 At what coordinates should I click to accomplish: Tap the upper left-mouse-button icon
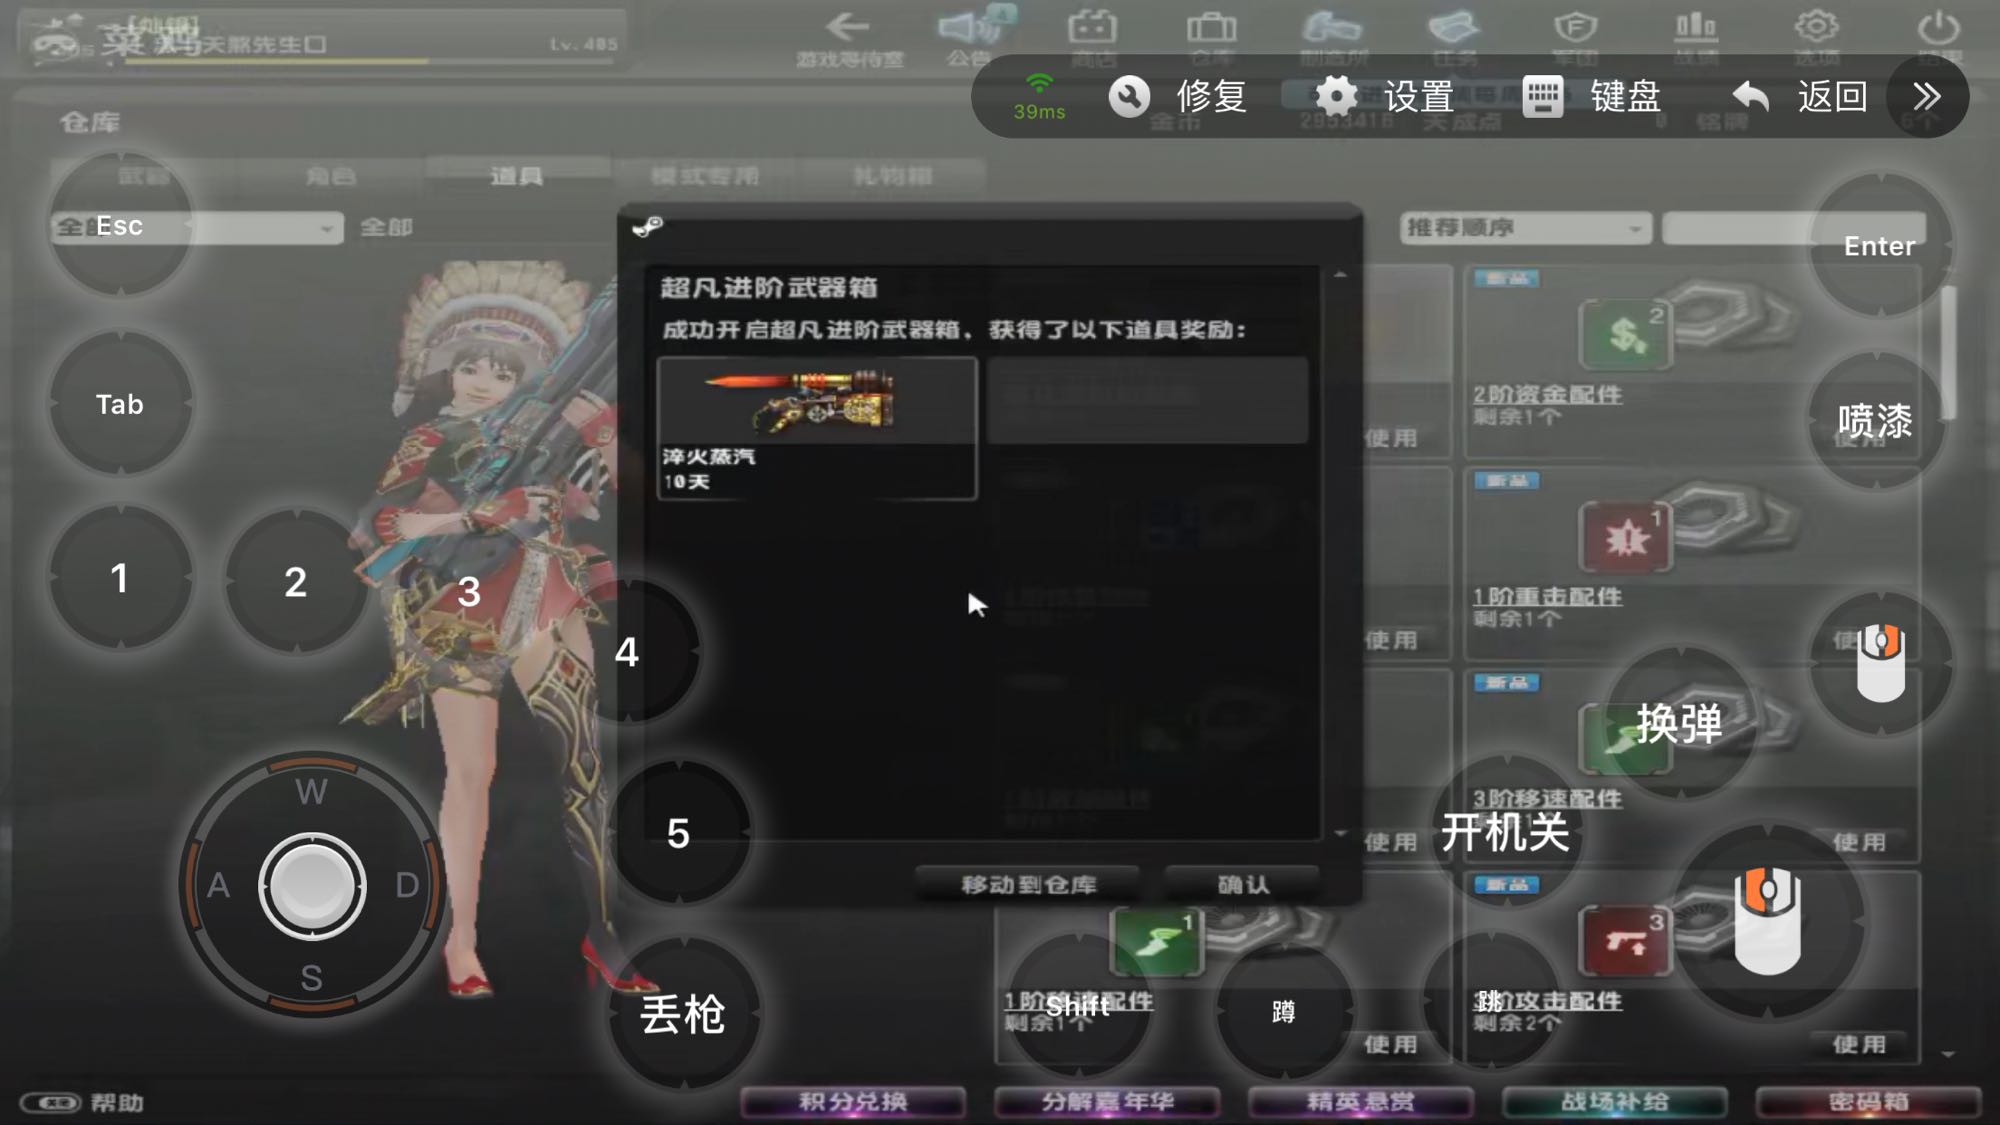tap(1881, 663)
